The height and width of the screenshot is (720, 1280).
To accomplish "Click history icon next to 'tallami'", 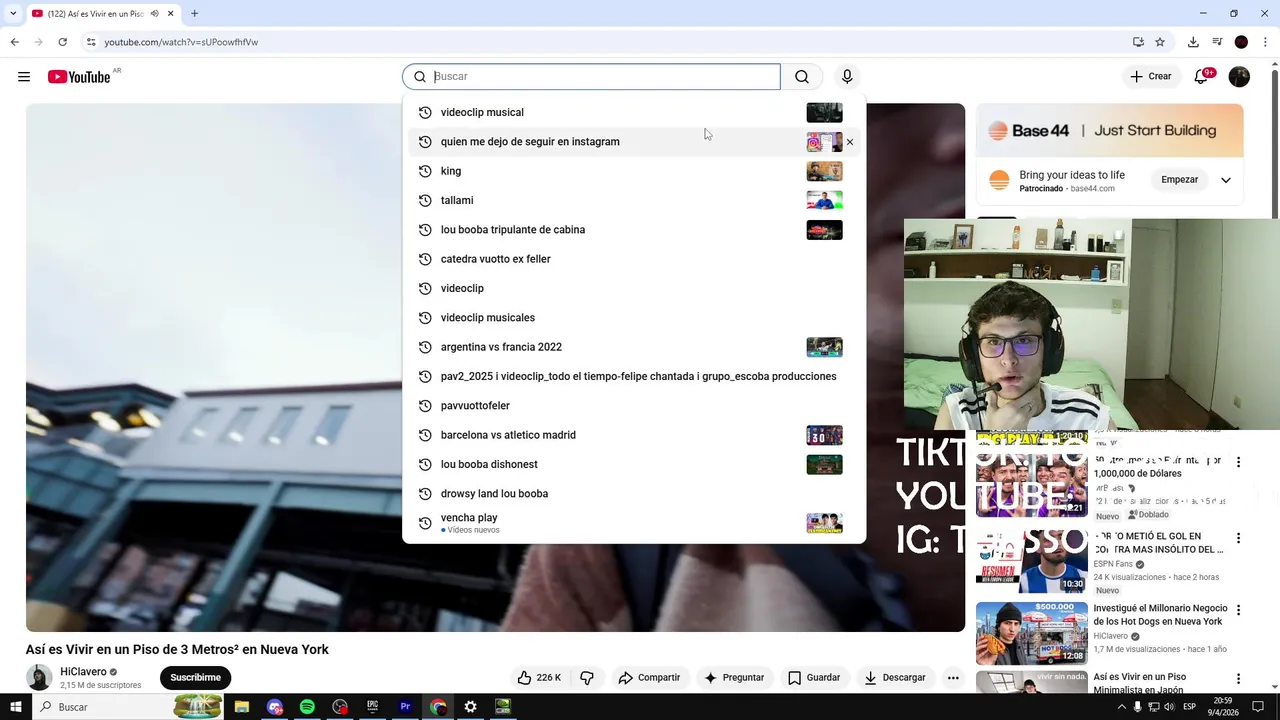I will click(425, 200).
